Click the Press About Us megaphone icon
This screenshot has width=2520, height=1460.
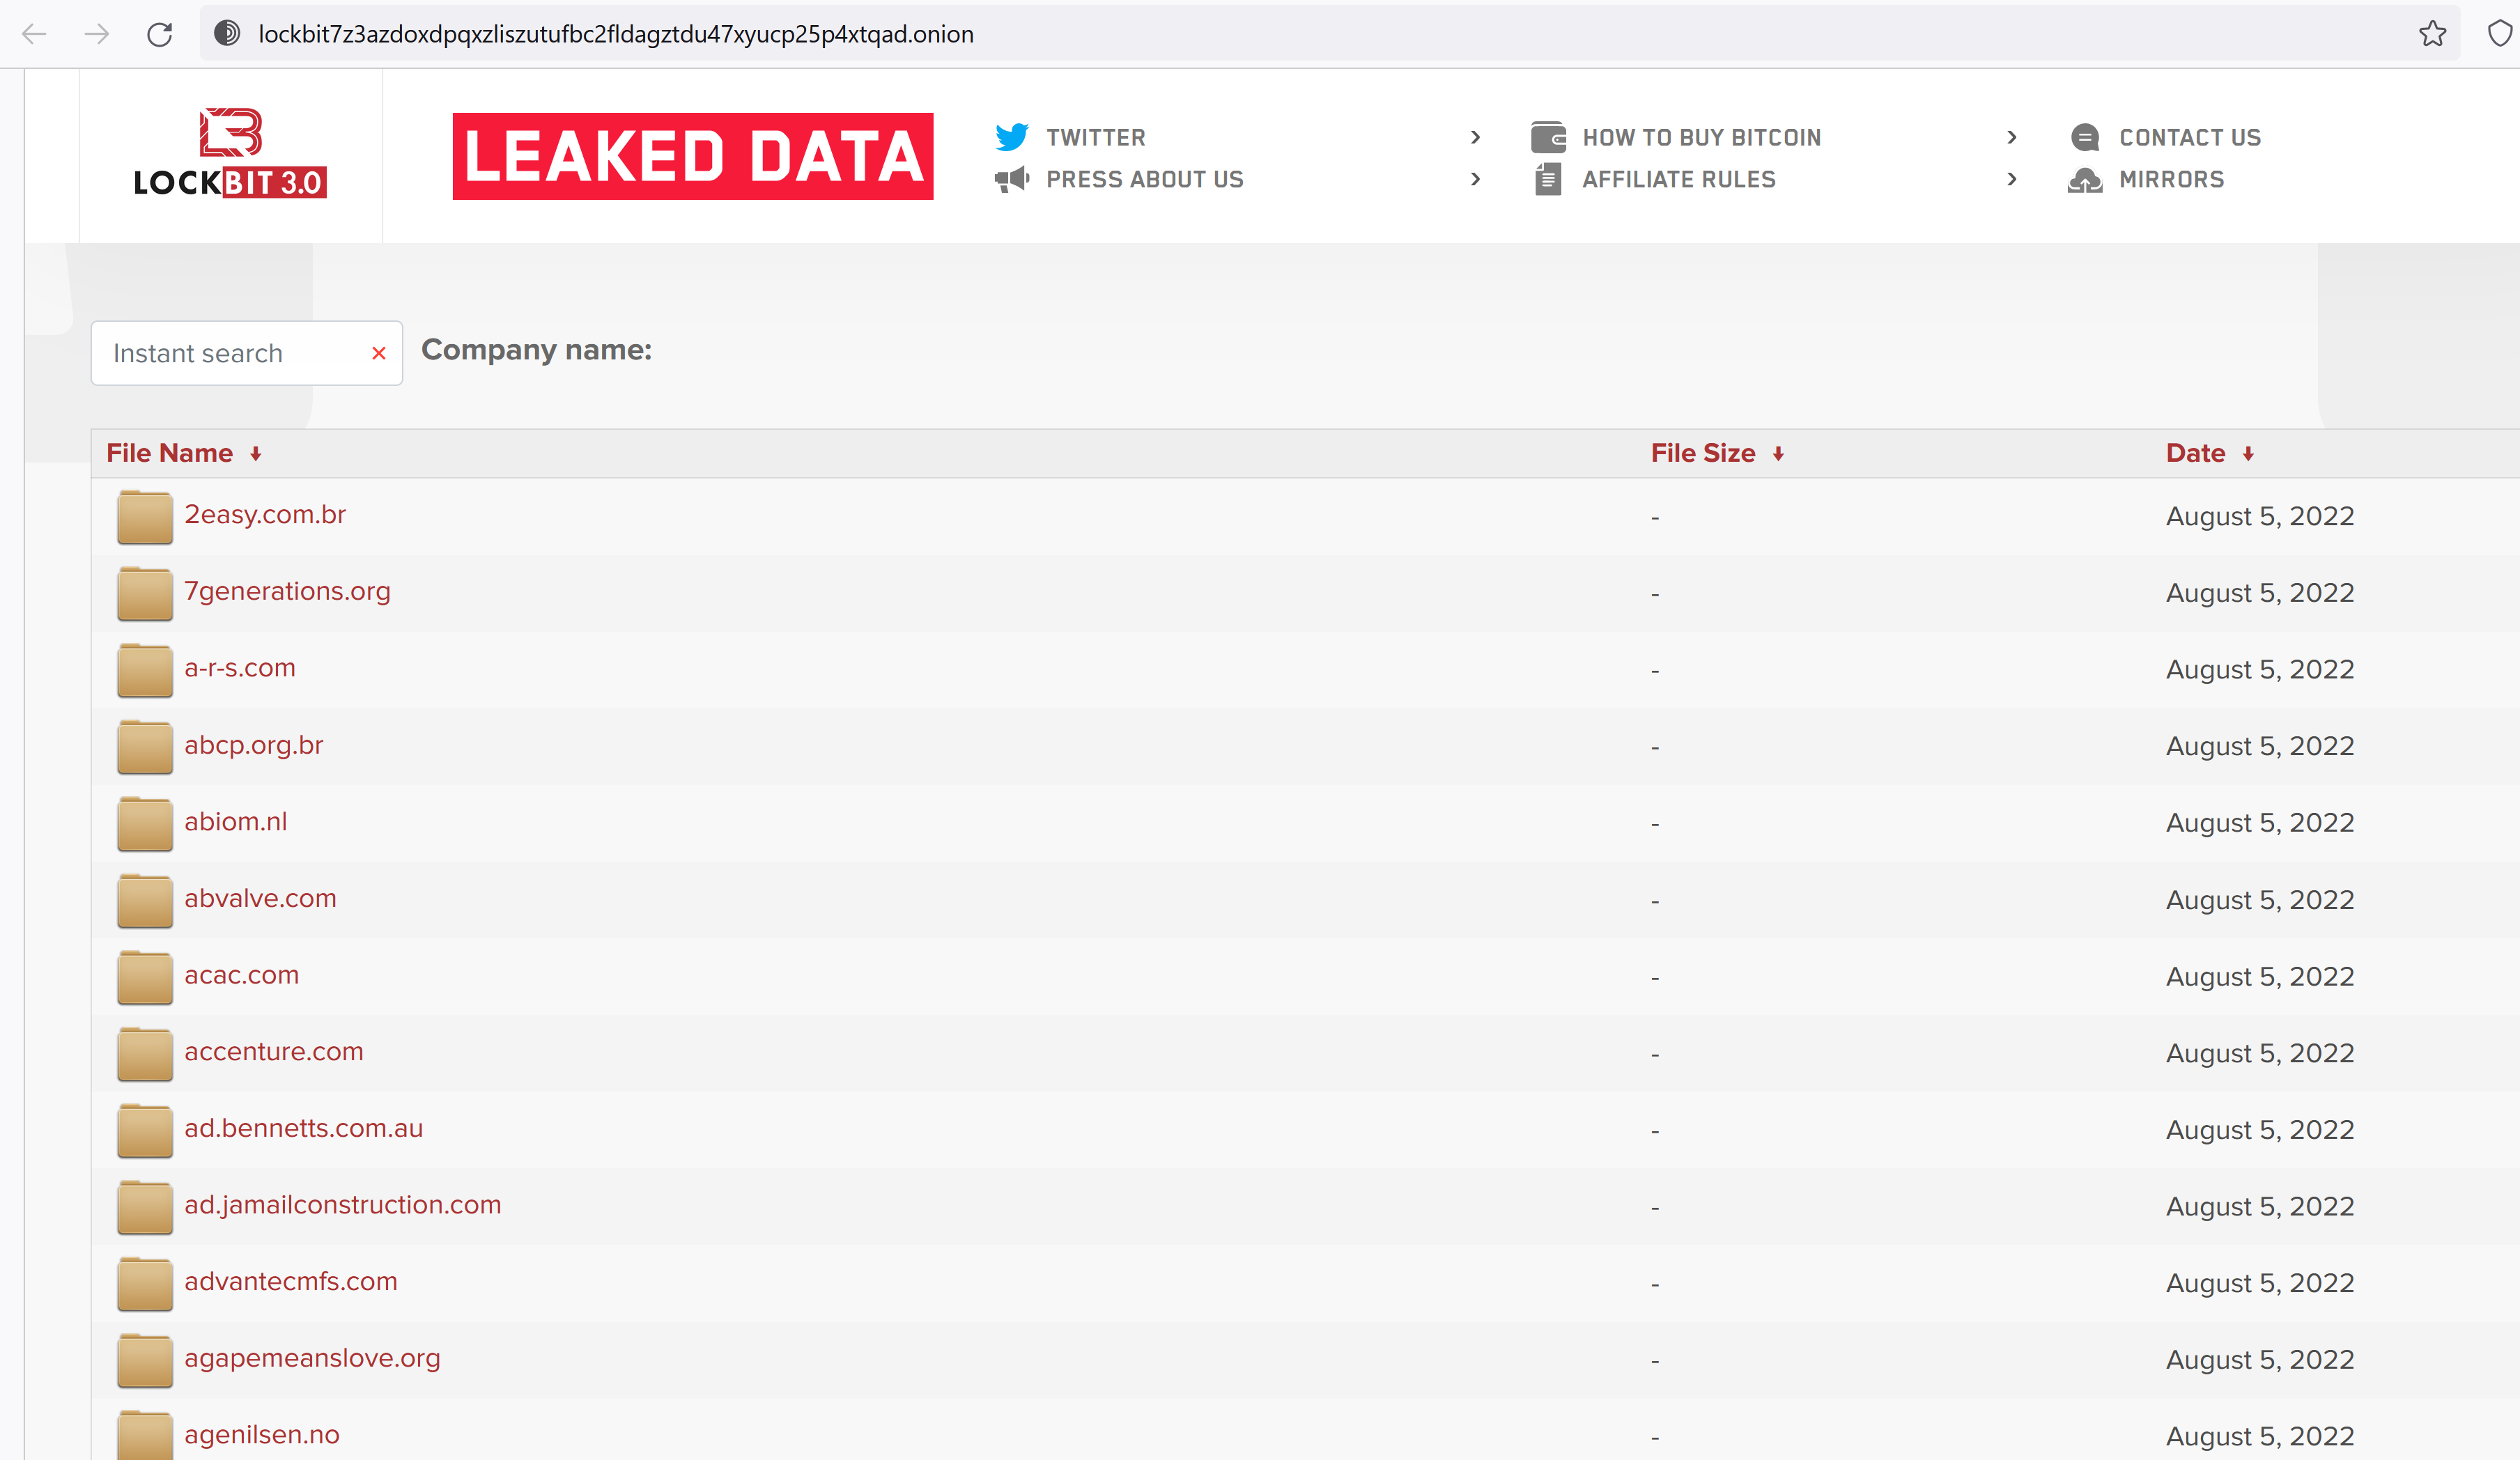[x=1011, y=179]
